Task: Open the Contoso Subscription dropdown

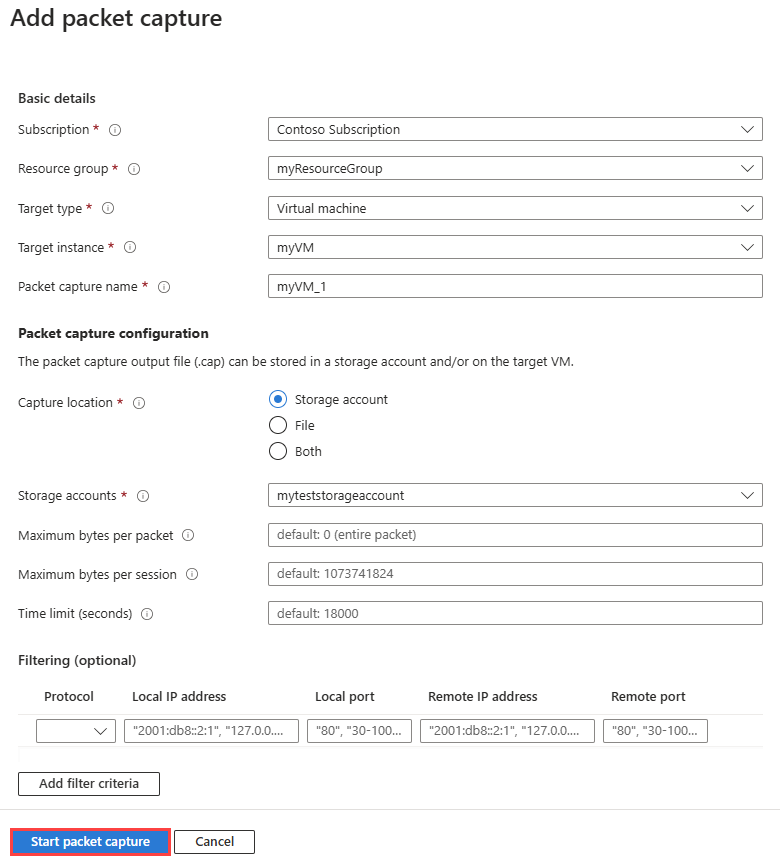Action: [x=515, y=129]
